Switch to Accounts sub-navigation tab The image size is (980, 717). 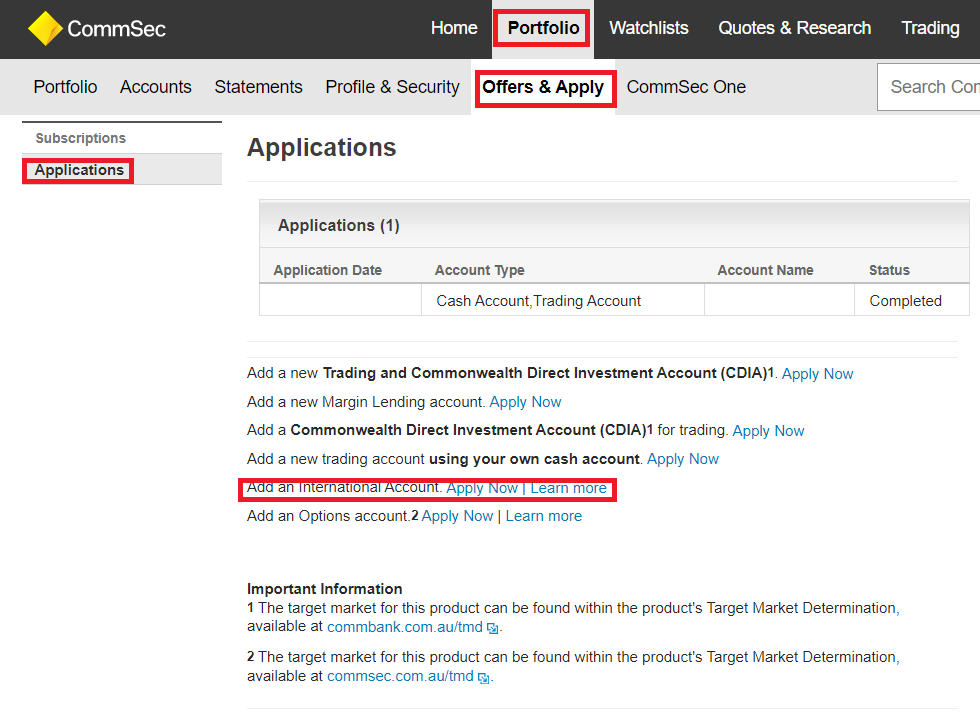click(x=156, y=87)
